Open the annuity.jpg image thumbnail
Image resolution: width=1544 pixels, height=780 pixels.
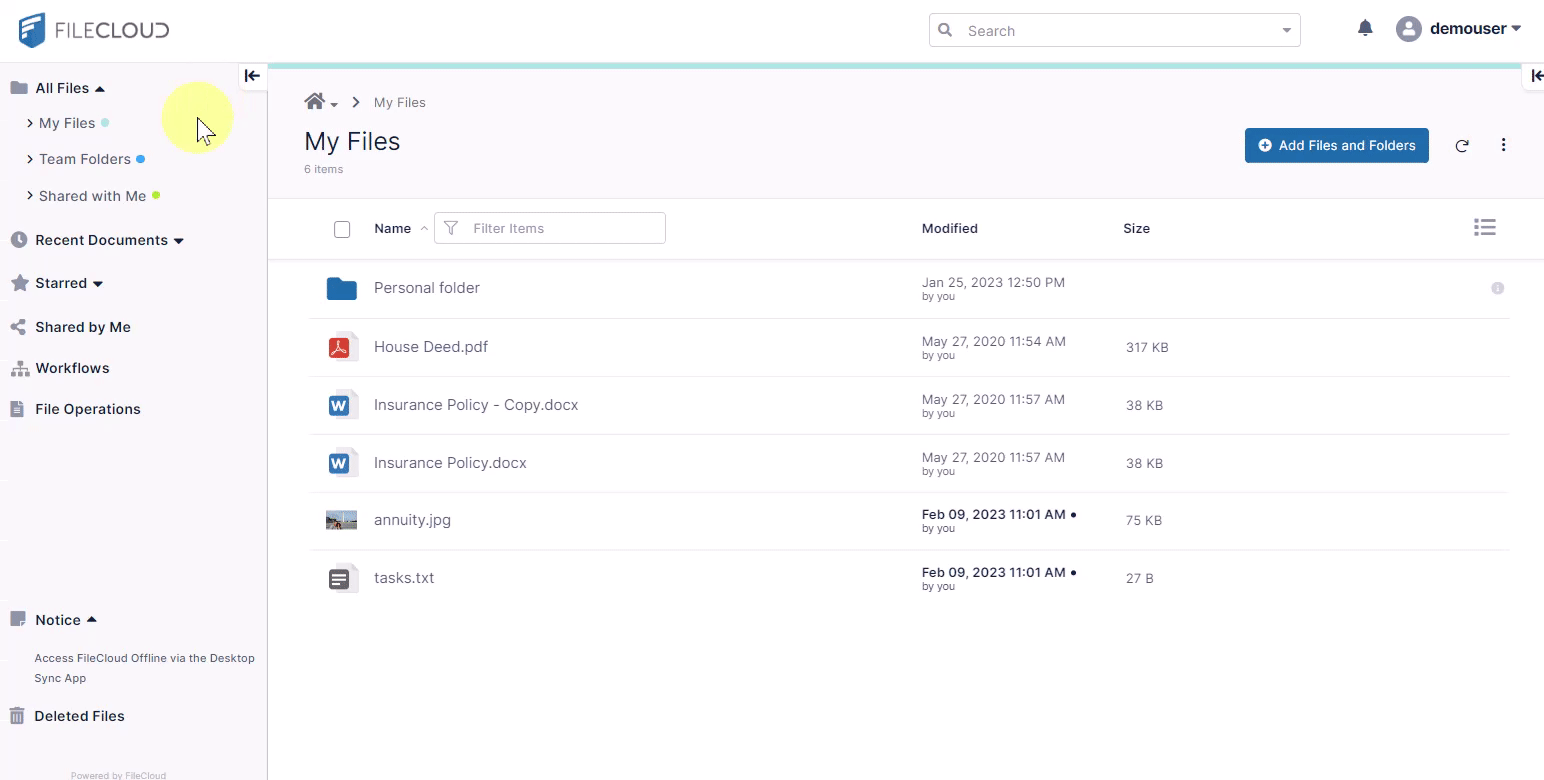341,520
